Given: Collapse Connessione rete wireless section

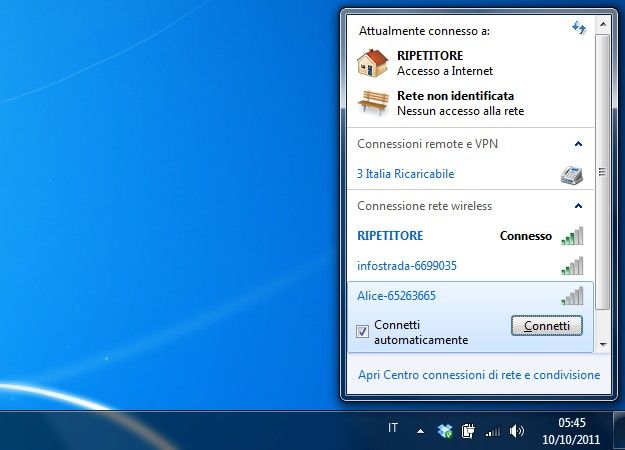Looking at the screenshot, I should tap(578, 206).
